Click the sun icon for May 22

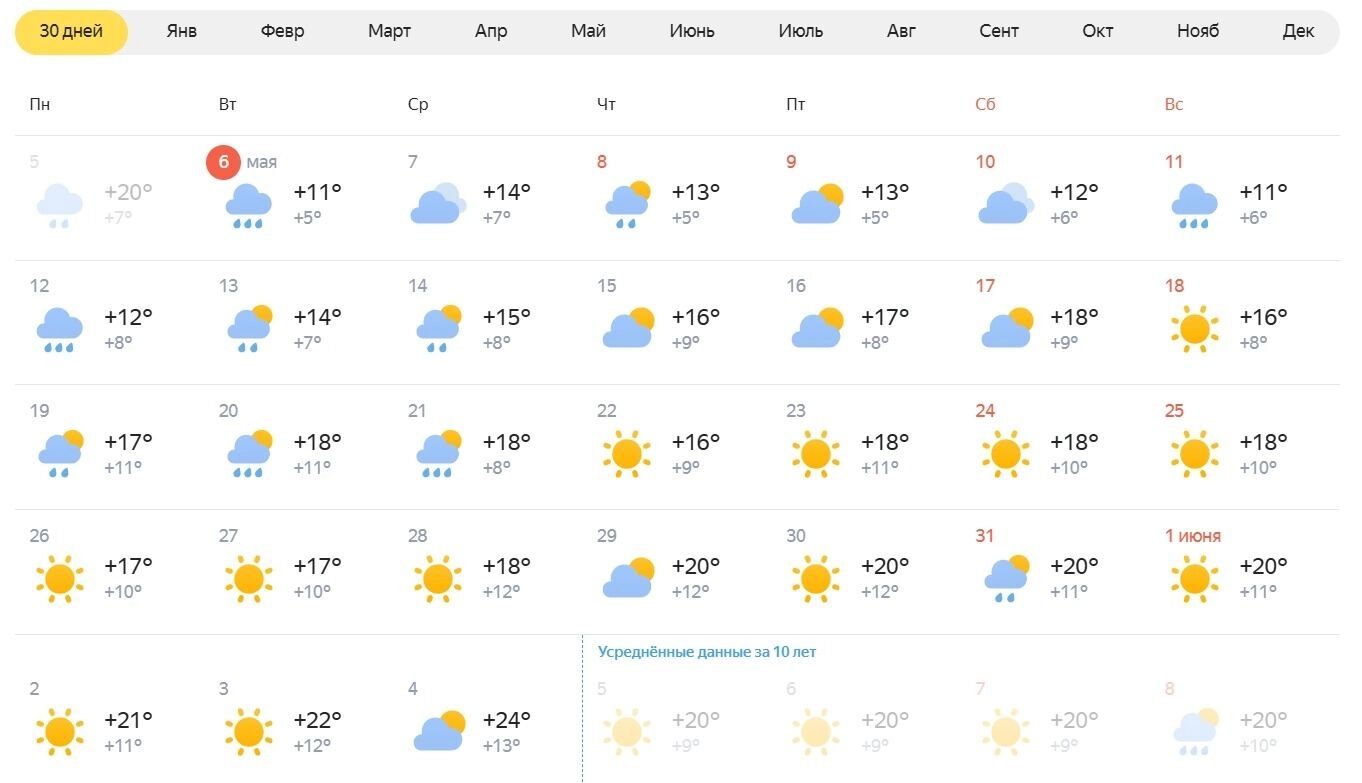click(x=627, y=454)
